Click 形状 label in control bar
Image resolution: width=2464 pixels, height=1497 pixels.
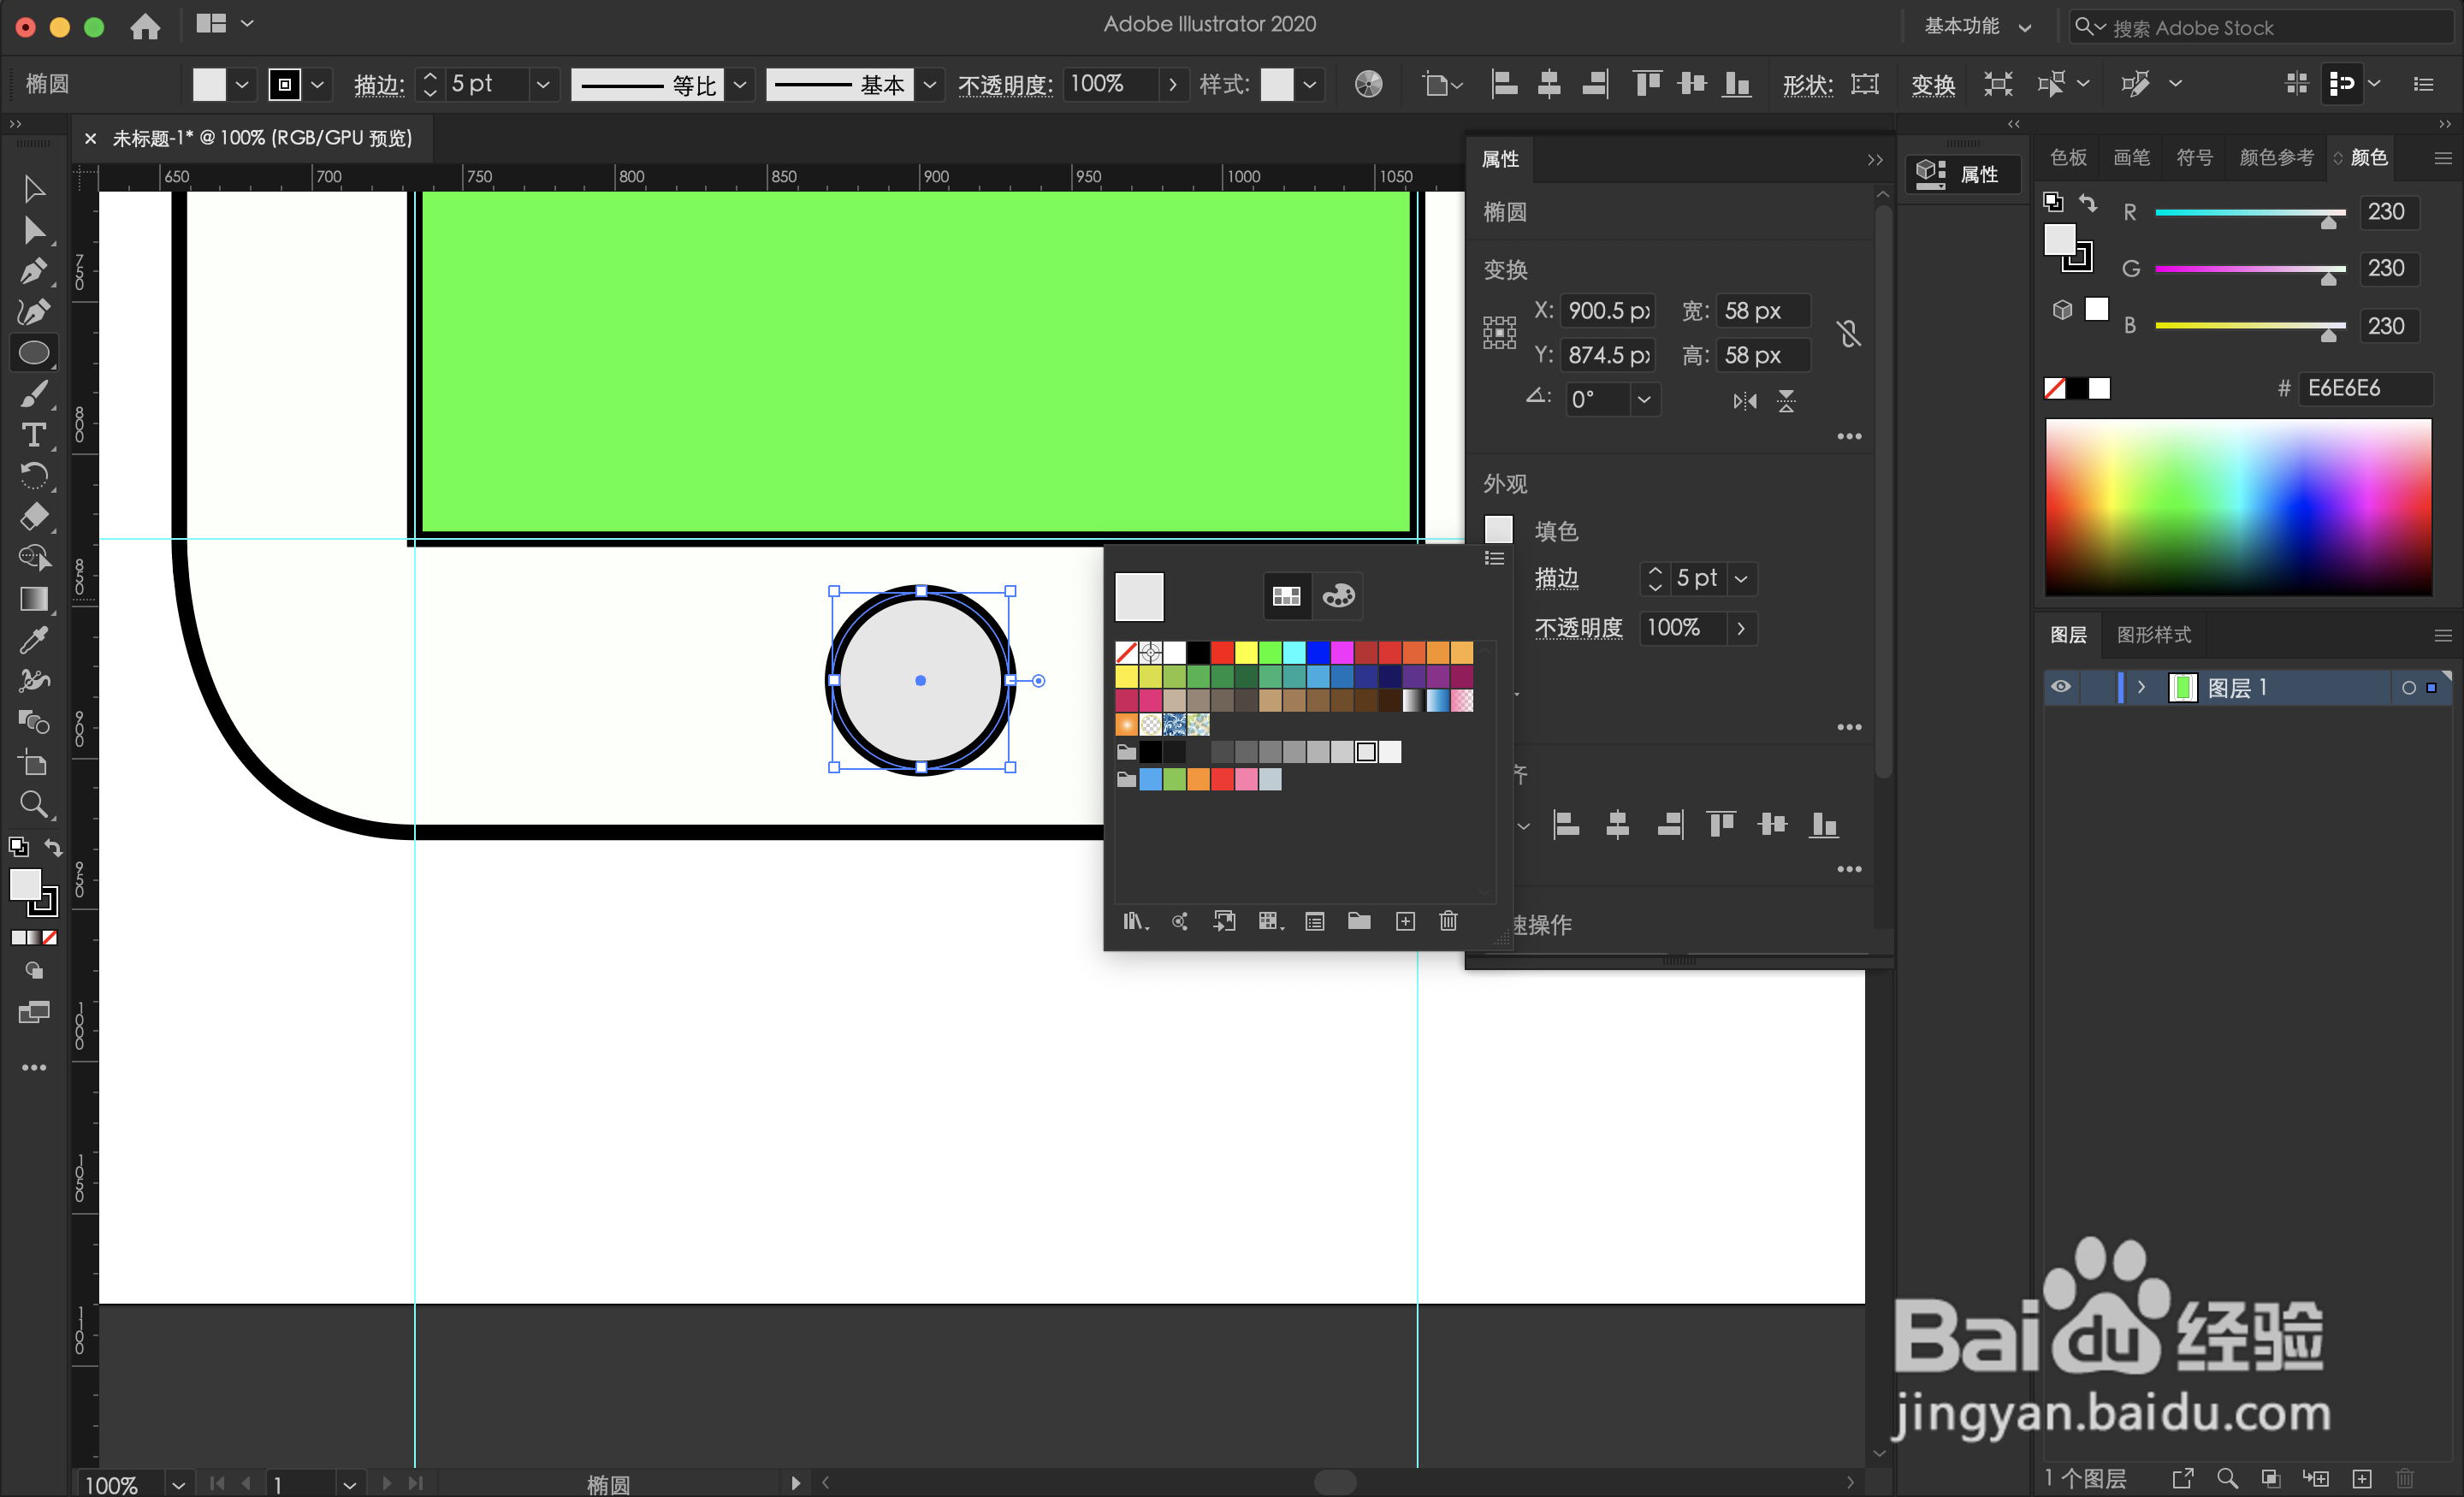[1806, 85]
